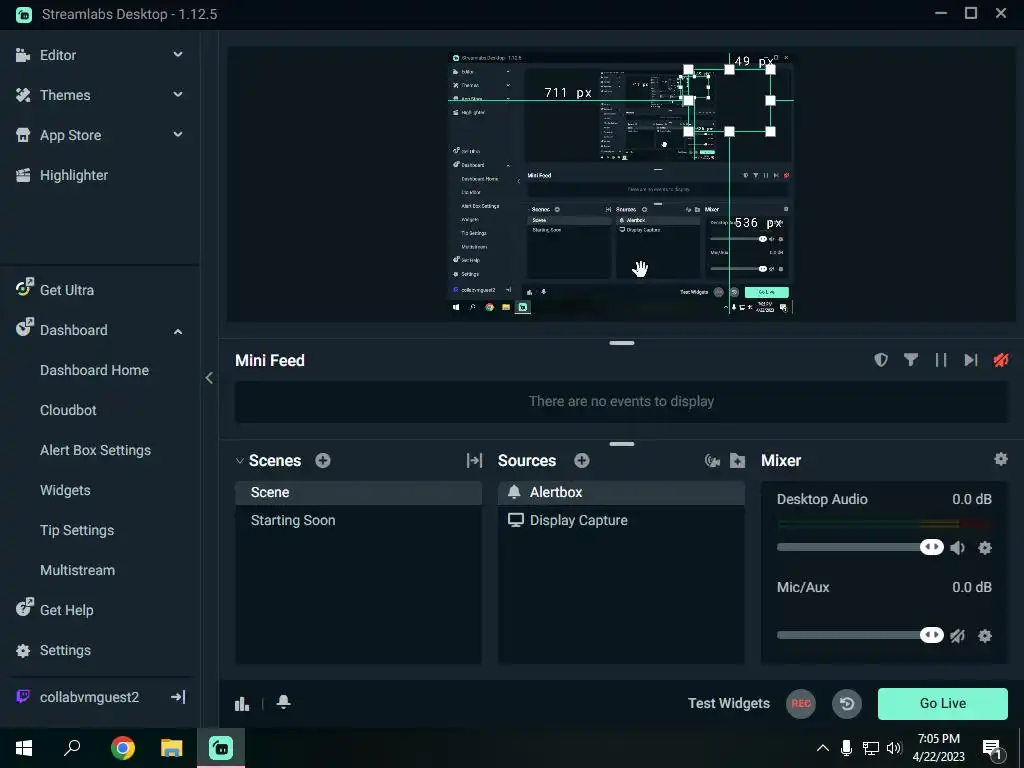Mute Desktop Audio speaker icon
The height and width of the screenshot is (768, 1024).
[958, 548]
